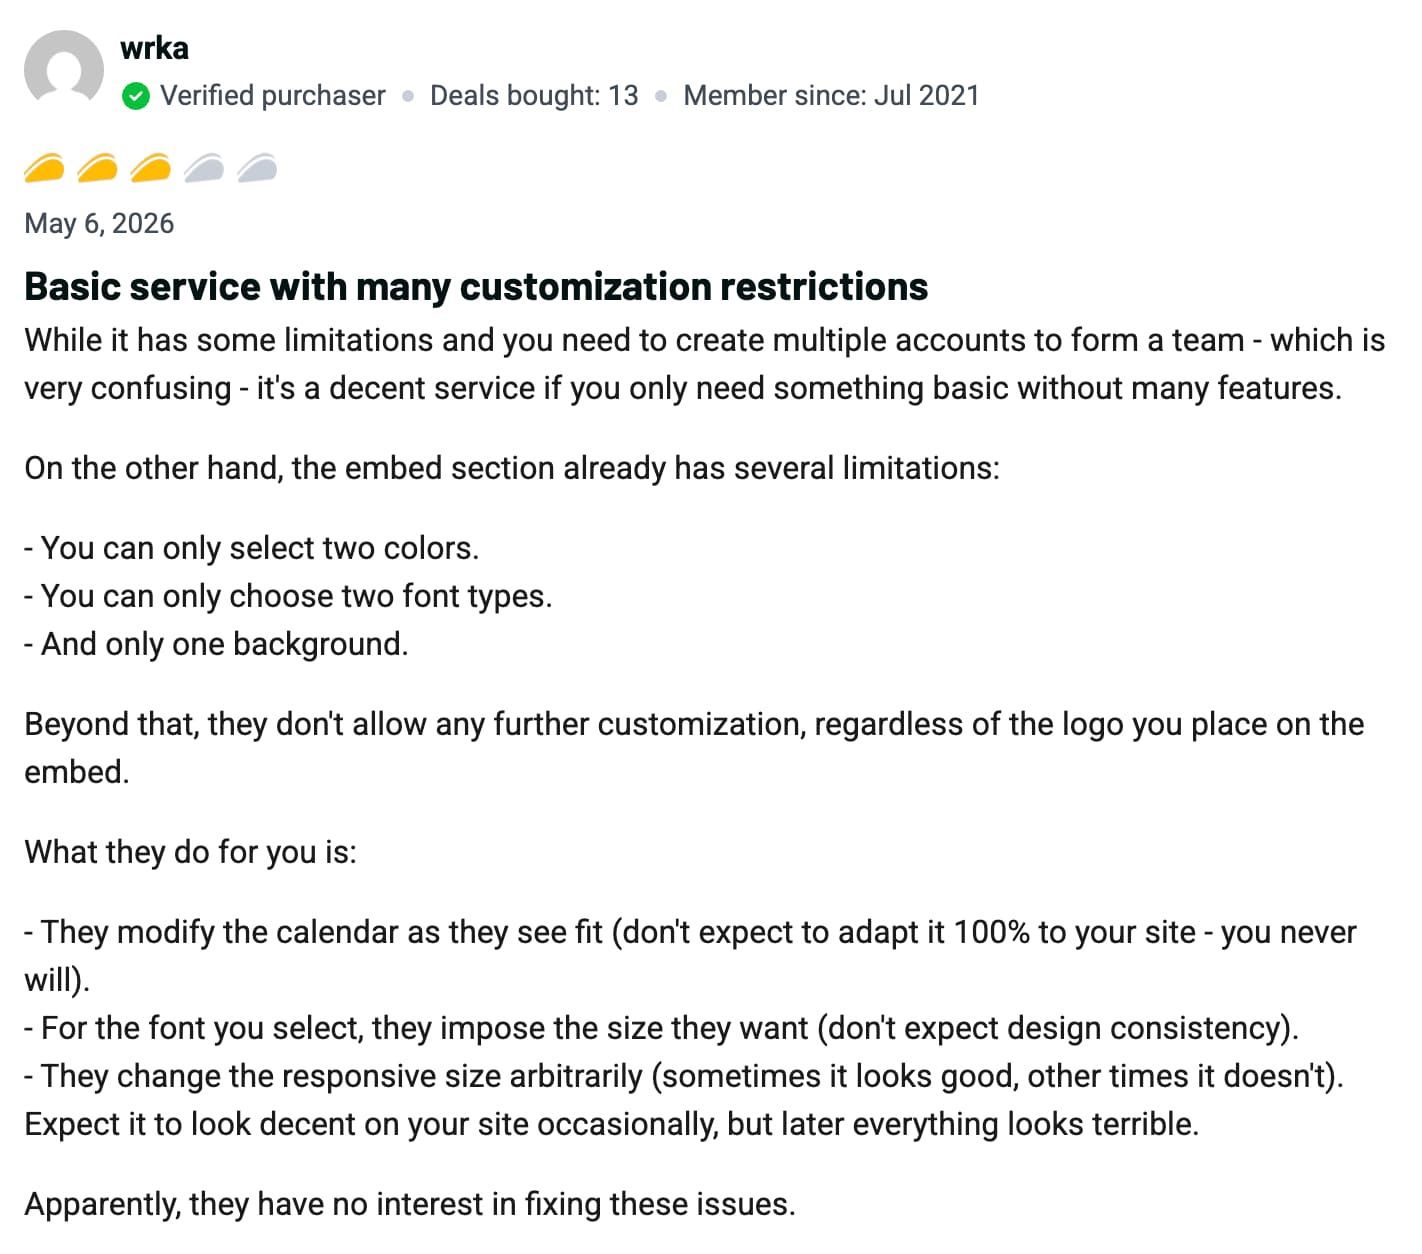Click the Member since: Jul 2021 text

point(831,96)
